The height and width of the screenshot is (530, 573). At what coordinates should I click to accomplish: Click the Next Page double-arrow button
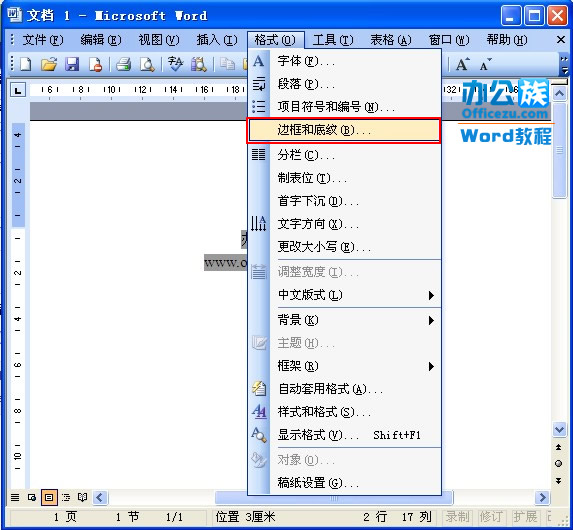click(559, 481)
